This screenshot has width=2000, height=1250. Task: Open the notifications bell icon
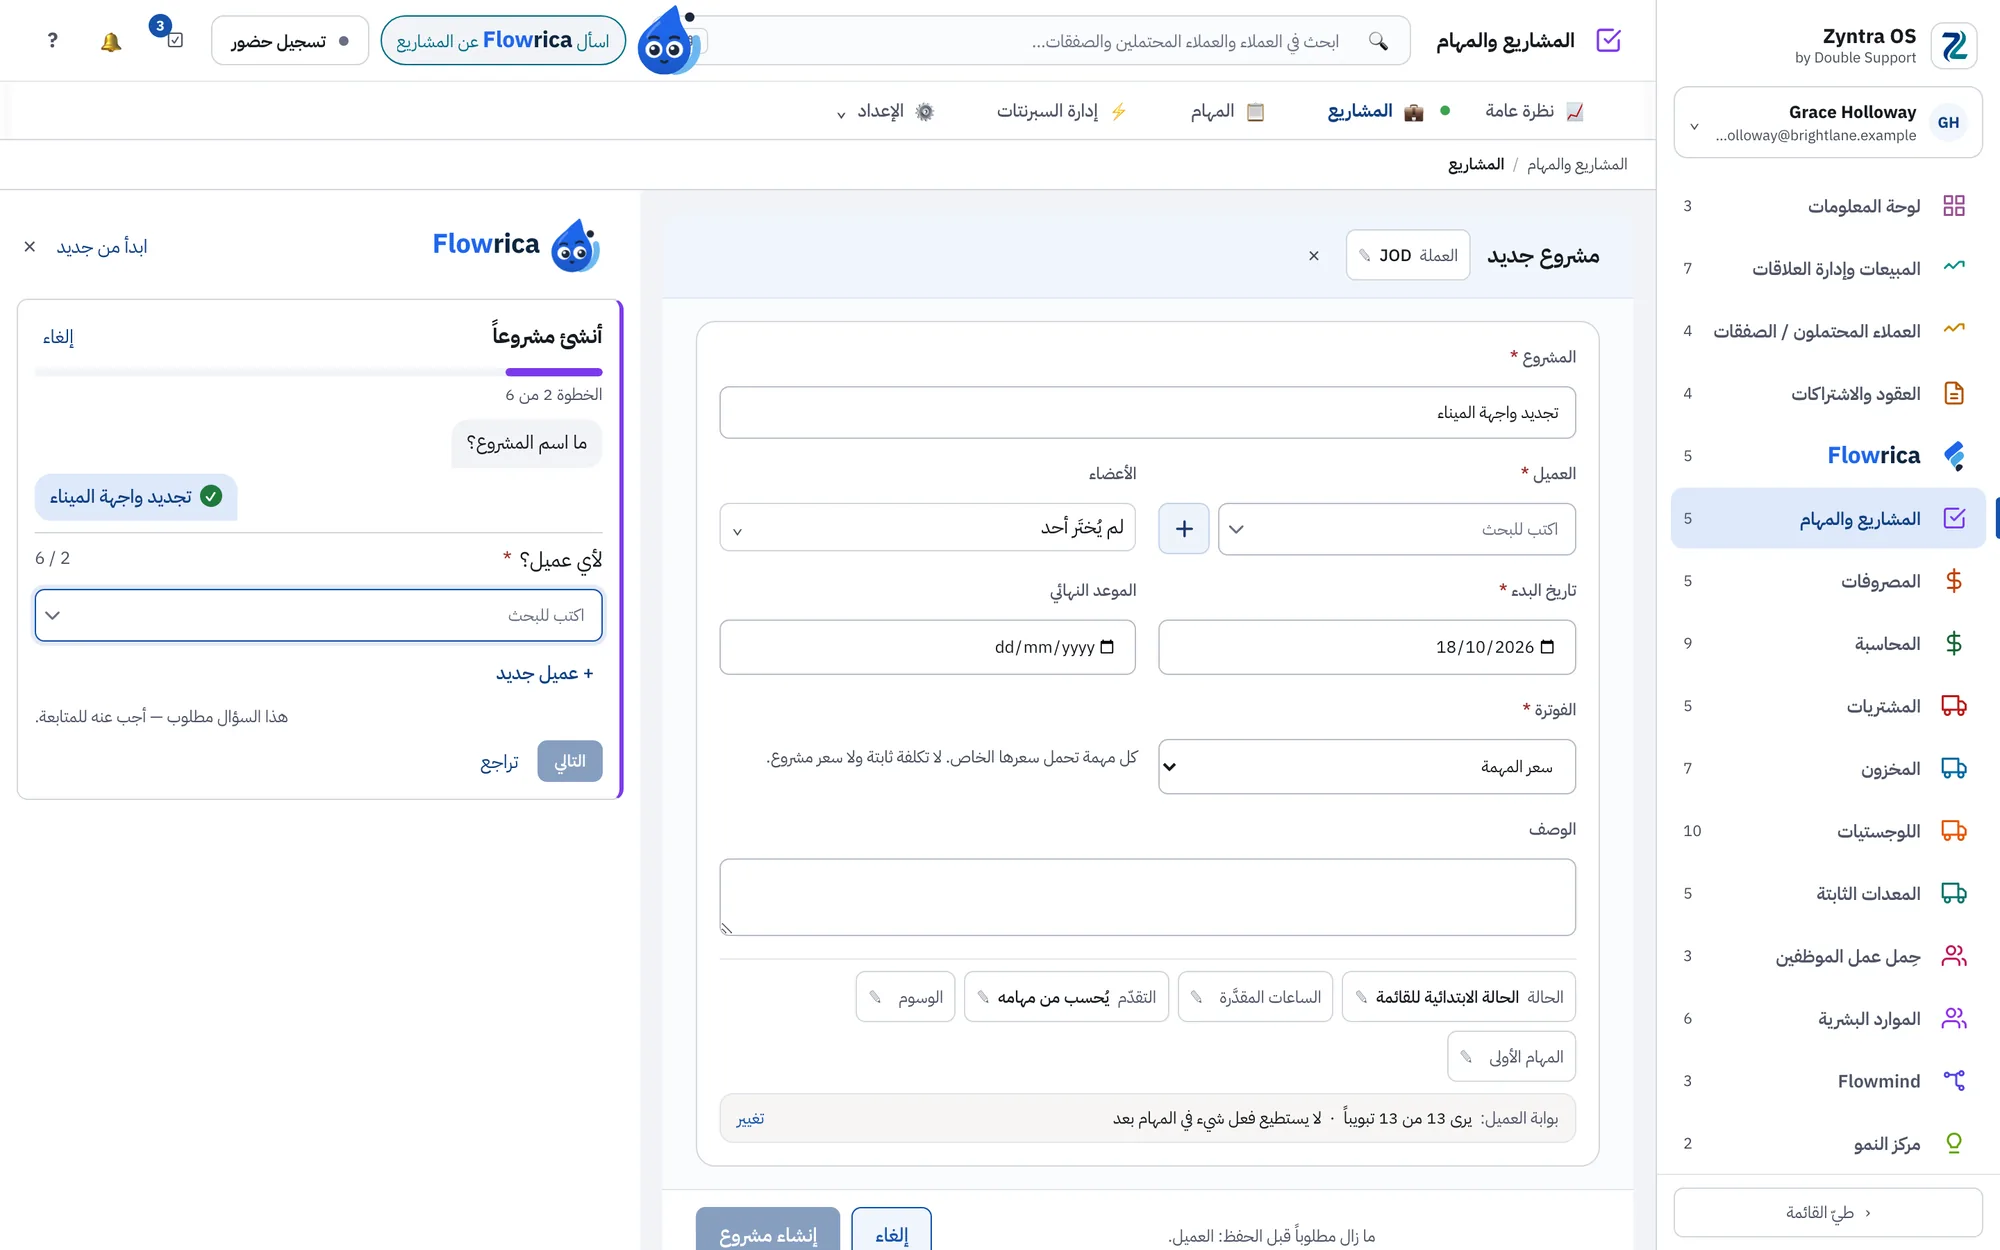[111, 41]
